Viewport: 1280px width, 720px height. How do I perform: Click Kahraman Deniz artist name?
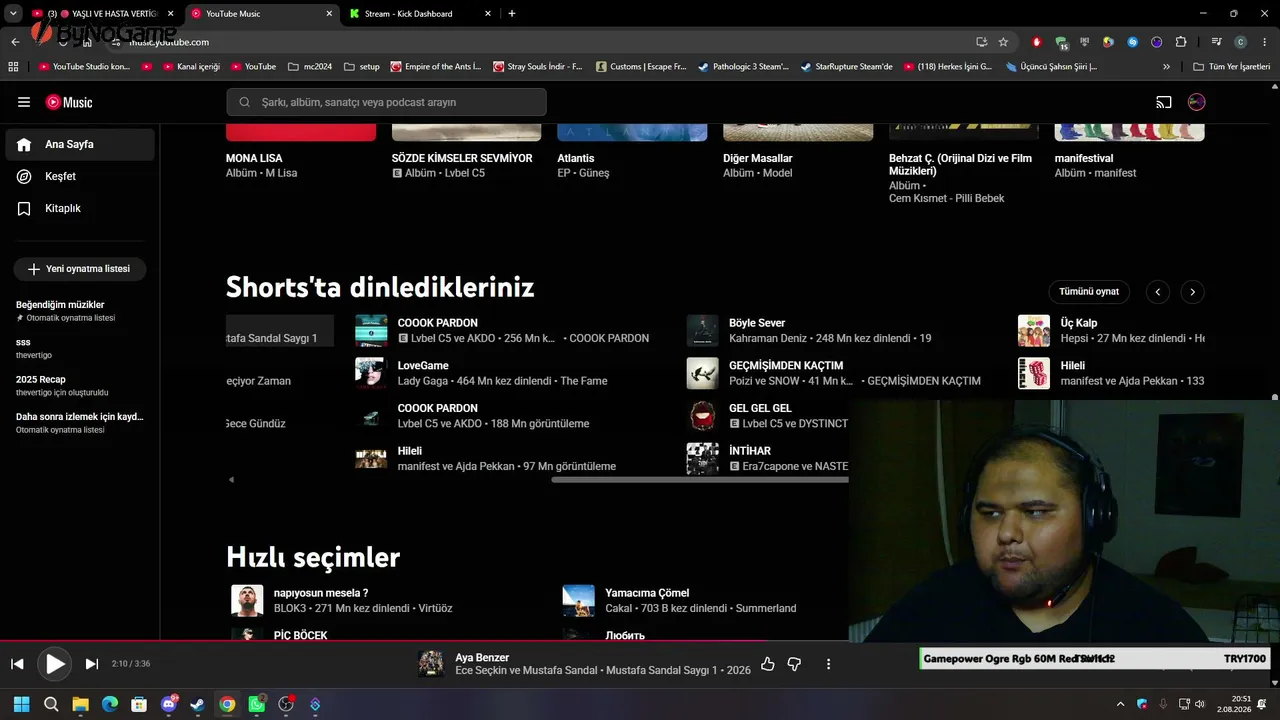point(767,338)
